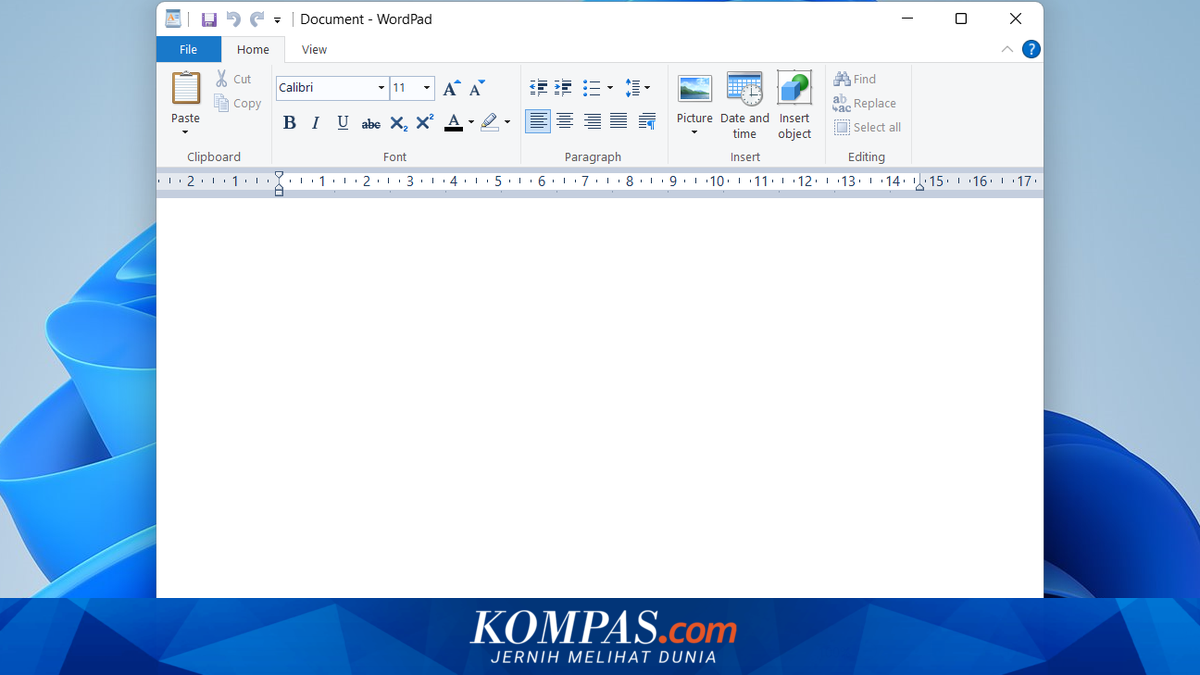Viewport: 1200px width, 675px height.
Task: Click the Insert object icon
Action: point(794,89)
